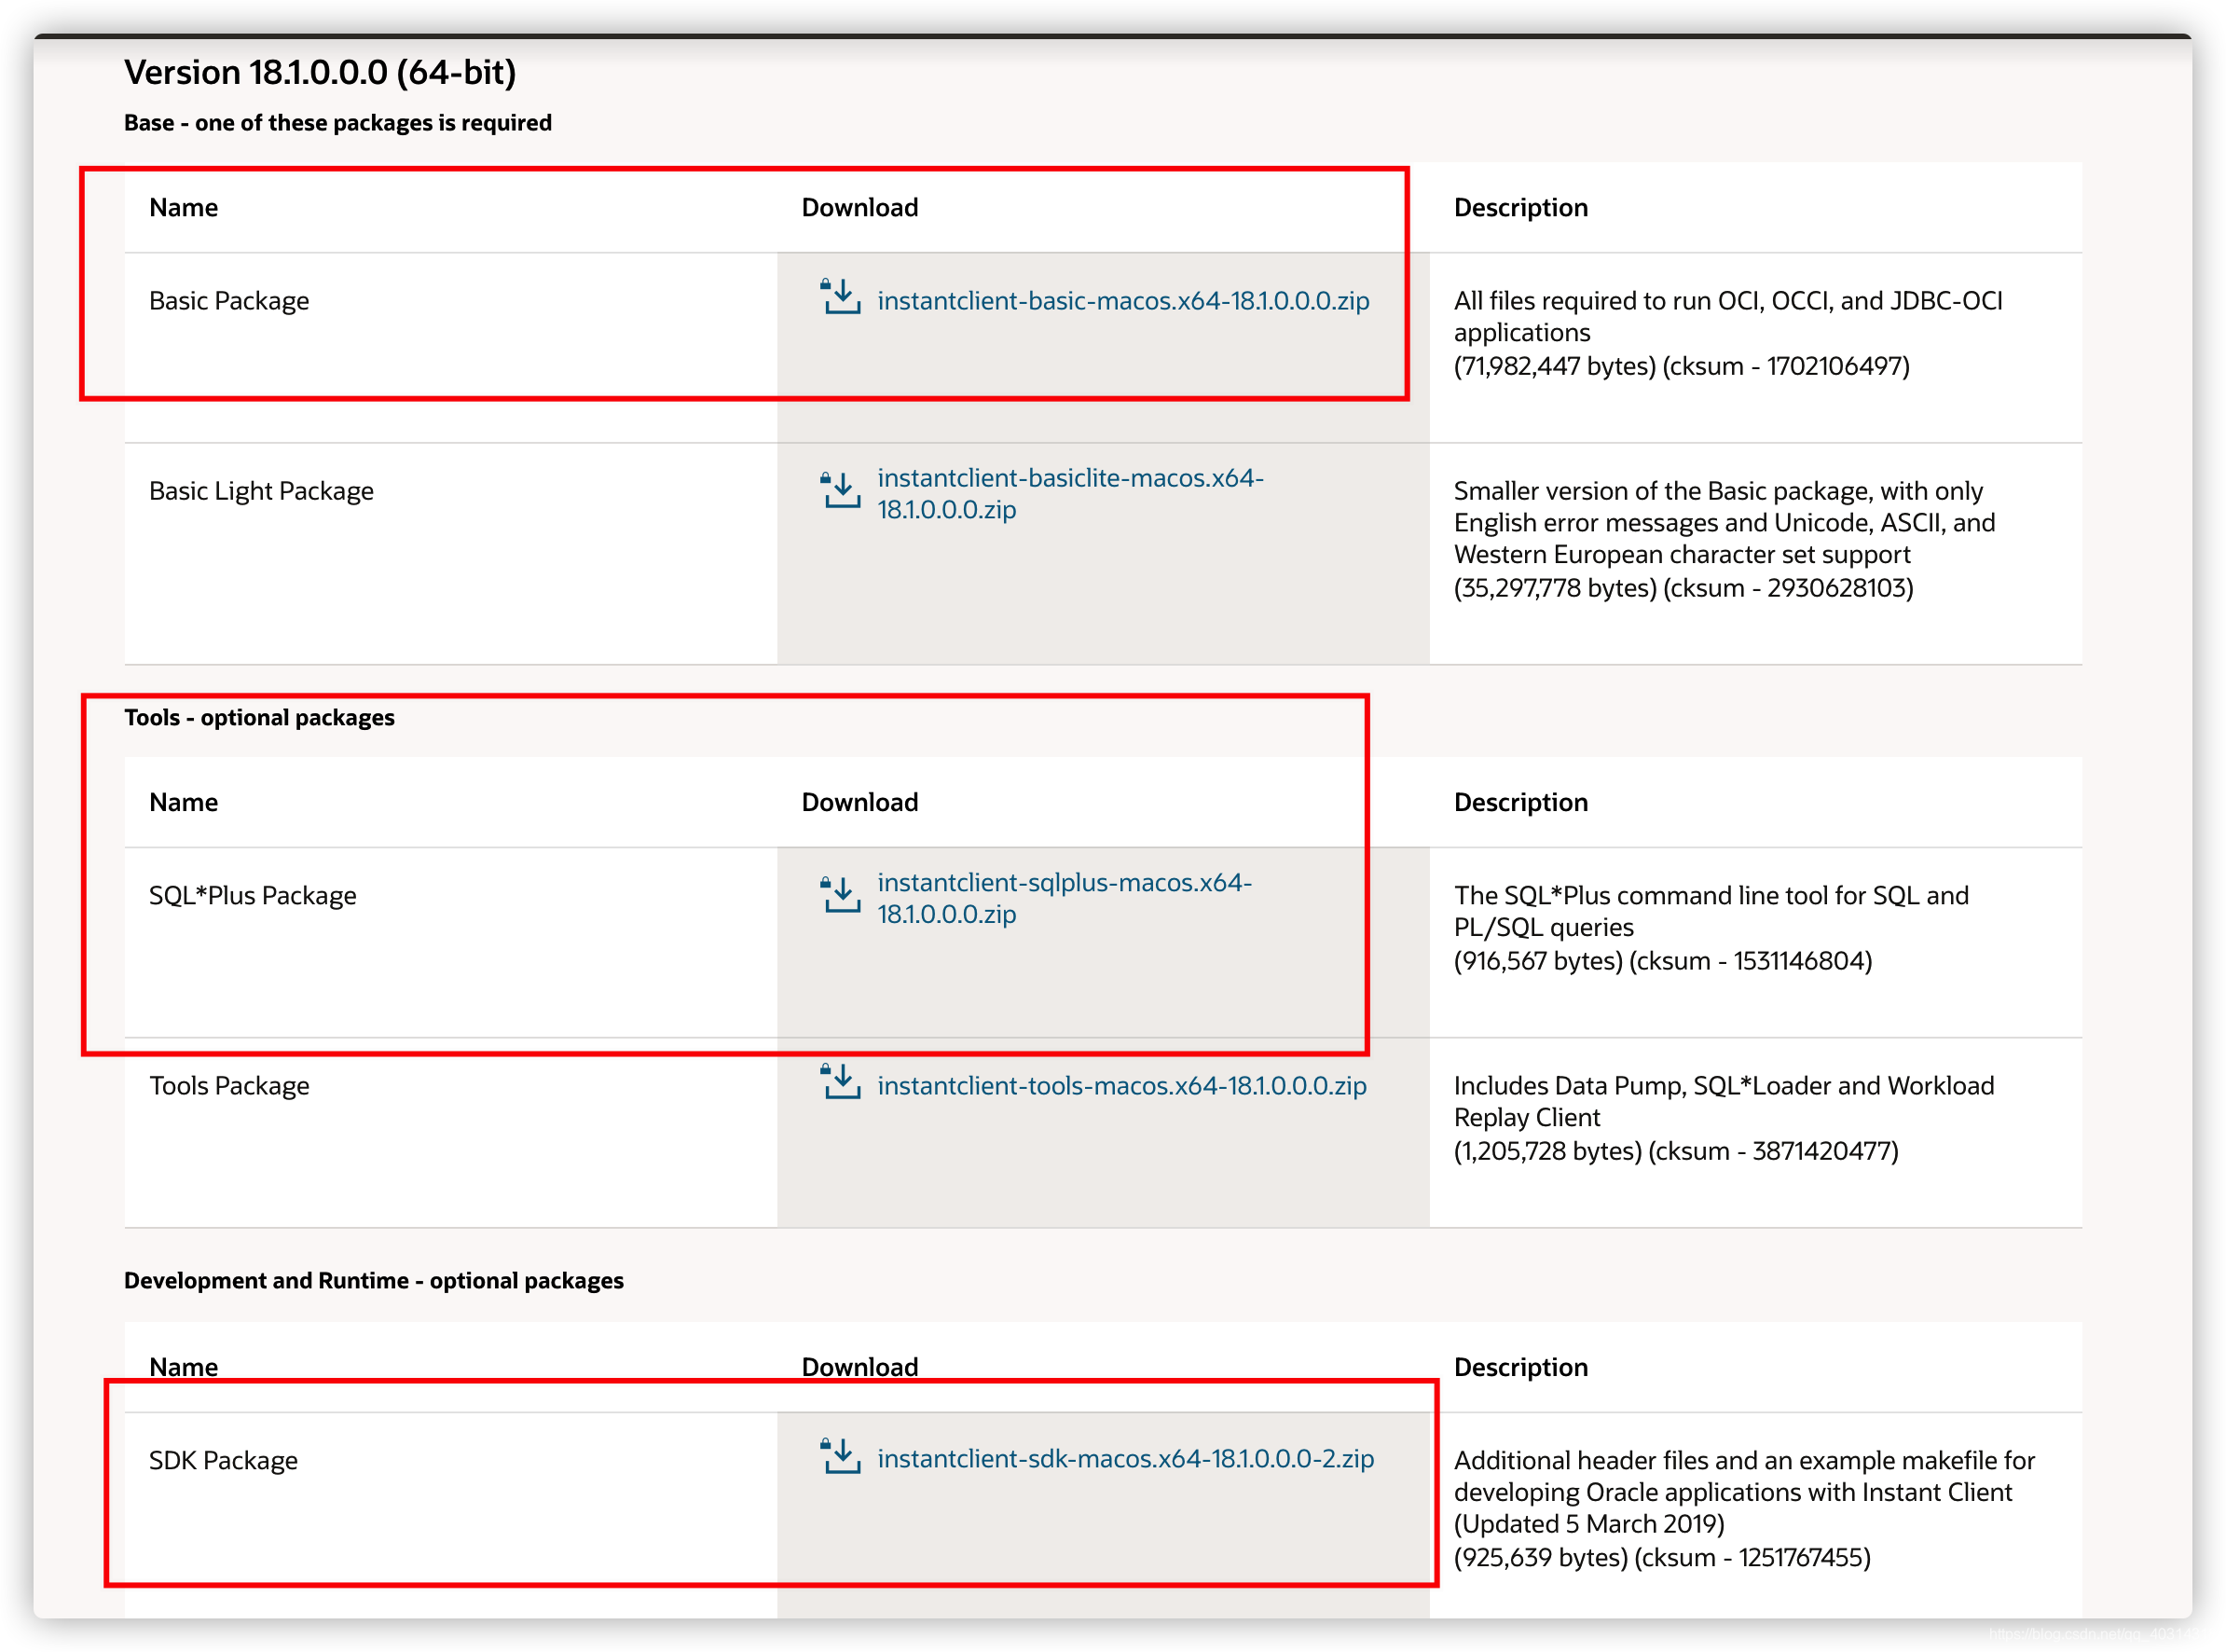Click the 'Version 18.1.0.0.0 (64-bit)' heading
The width and height of the screenshot is (2226, 1652).
320,72
